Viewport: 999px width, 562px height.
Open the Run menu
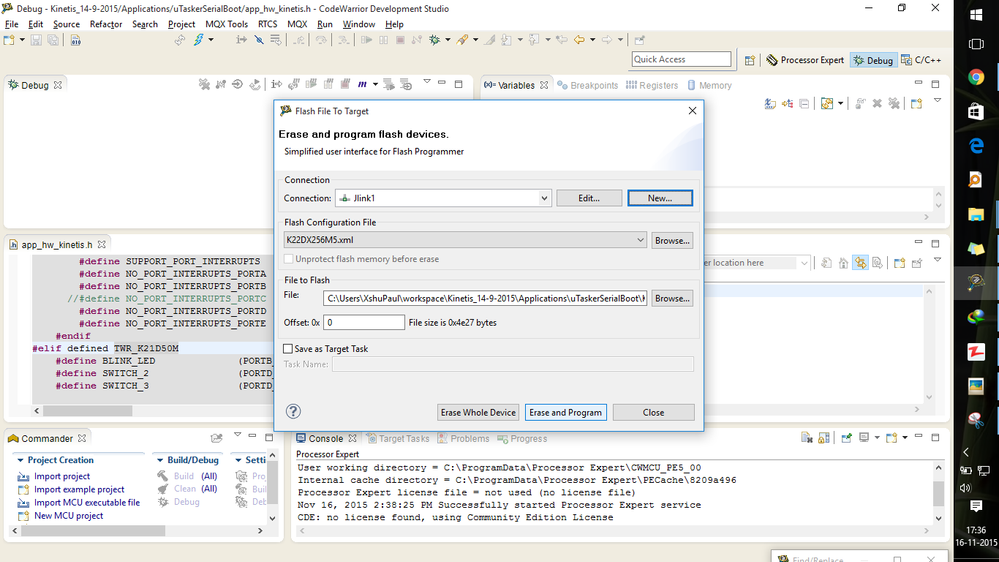[x=325, y=24]
